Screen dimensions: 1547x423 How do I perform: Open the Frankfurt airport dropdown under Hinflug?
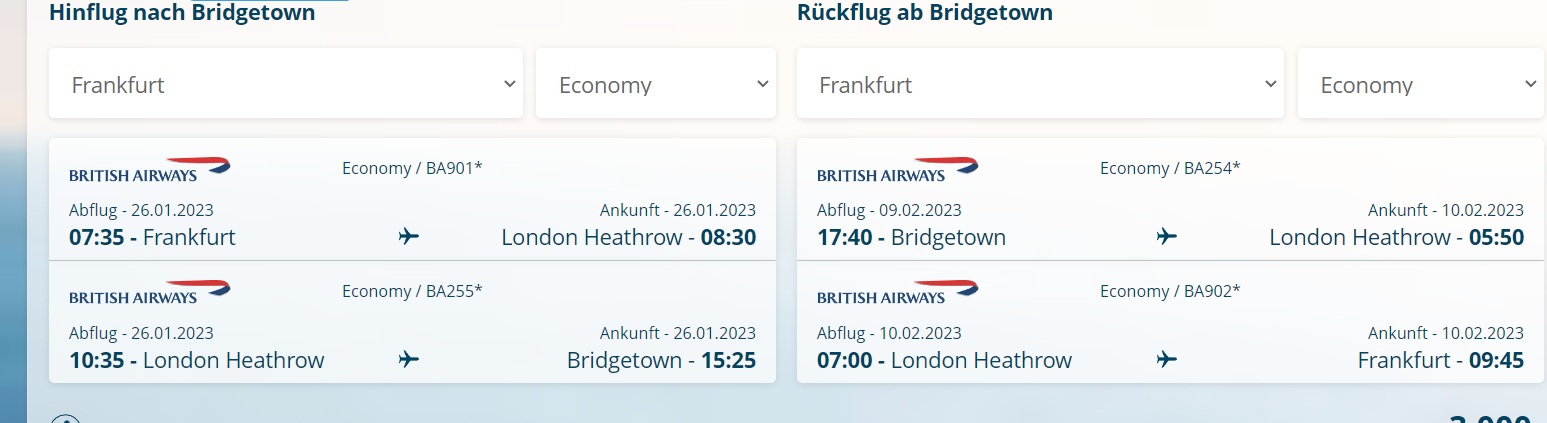285,84
